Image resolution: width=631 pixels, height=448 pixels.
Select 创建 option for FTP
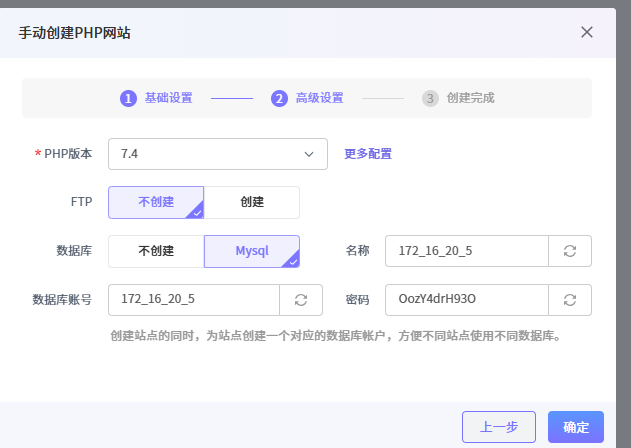click(252, 202)
